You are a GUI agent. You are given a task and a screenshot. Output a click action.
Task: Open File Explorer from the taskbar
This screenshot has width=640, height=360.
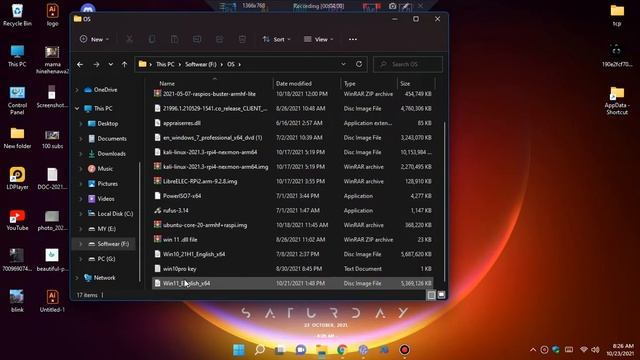tap(322, 350)
